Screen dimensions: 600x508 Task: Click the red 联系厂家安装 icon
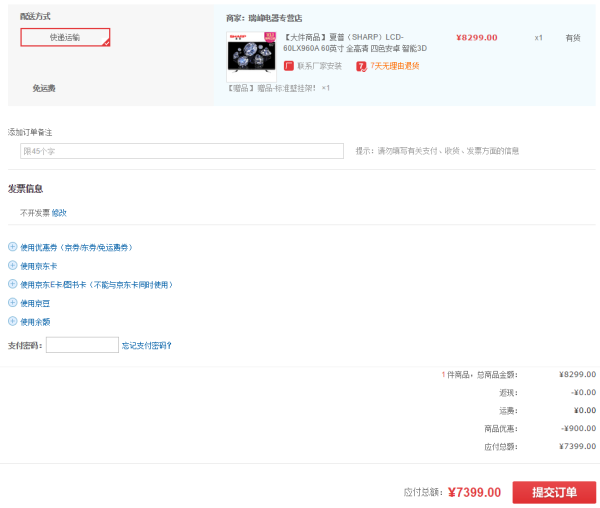[x=289, y=66]
